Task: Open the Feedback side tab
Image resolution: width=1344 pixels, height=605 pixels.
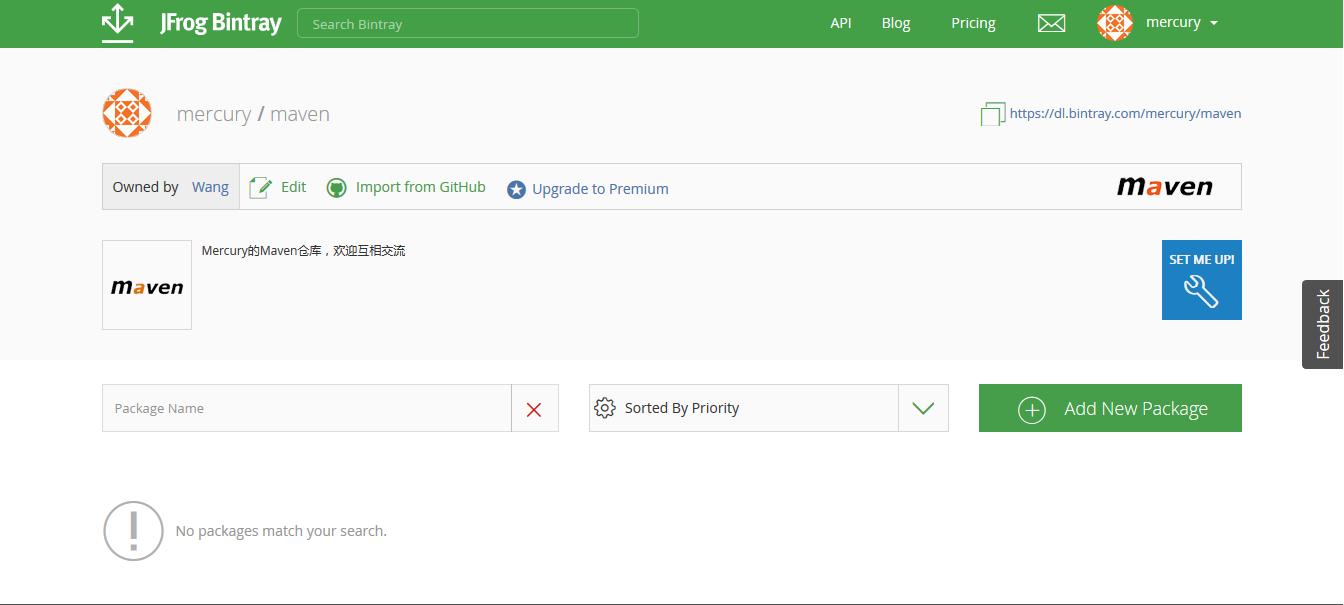Action: (1323, 324)
